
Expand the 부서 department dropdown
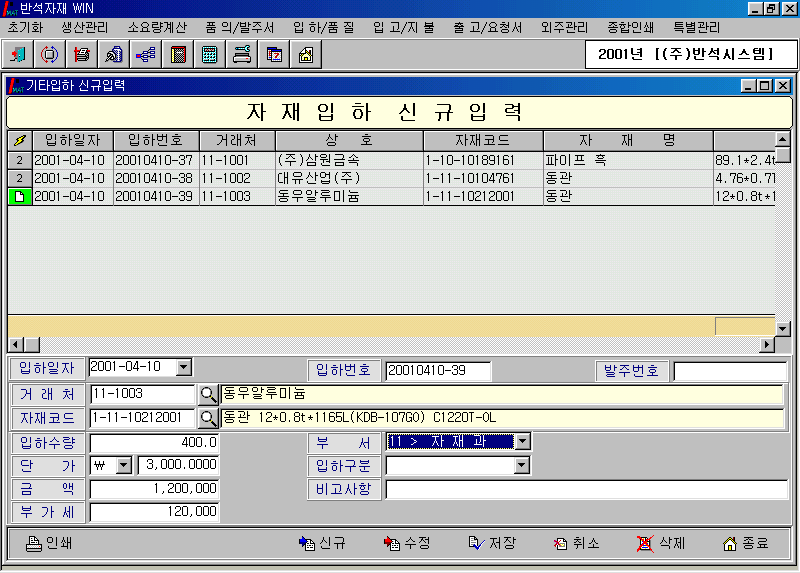[522, 441]
